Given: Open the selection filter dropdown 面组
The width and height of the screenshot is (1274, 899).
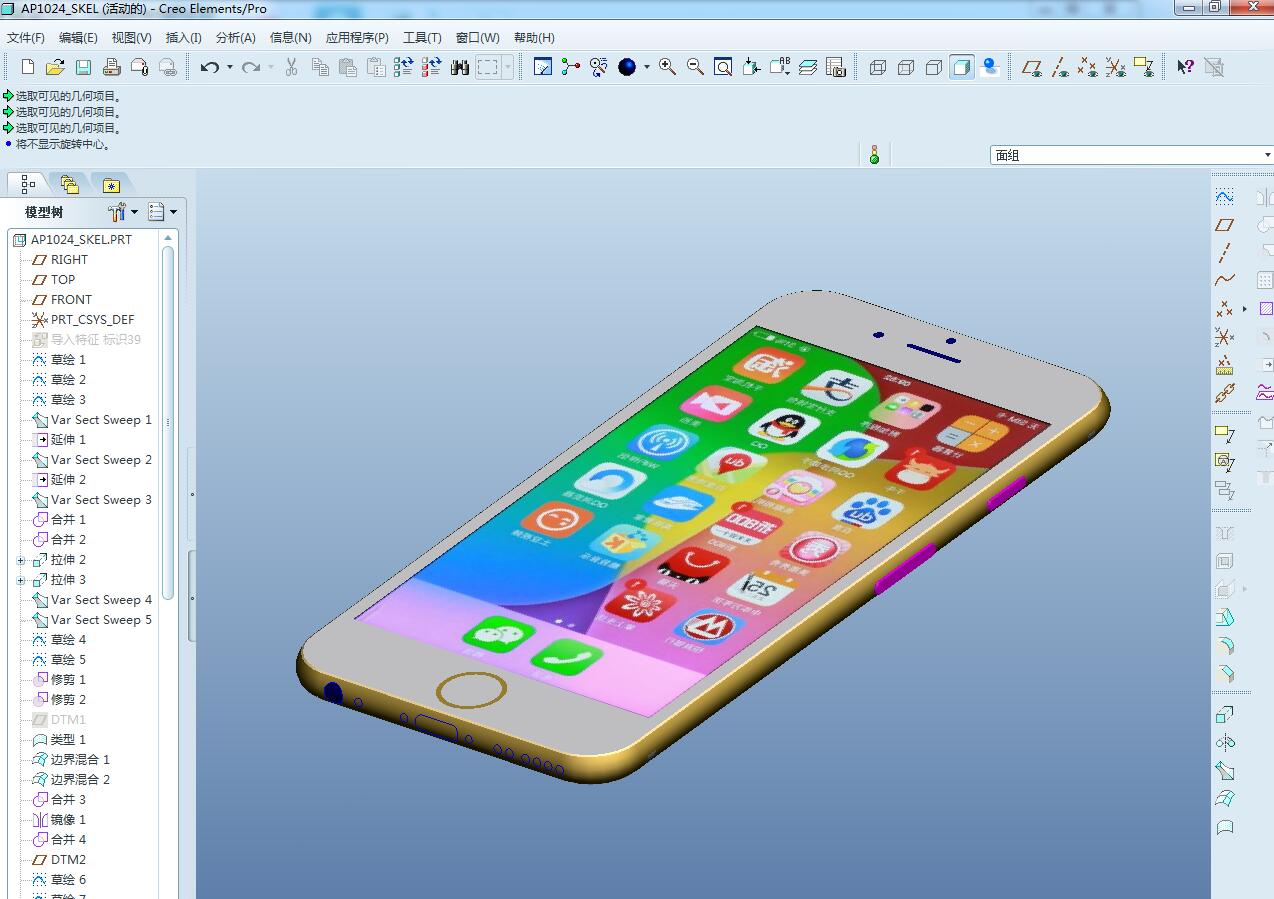Looking at the screenshot, I should (1131, 155).
